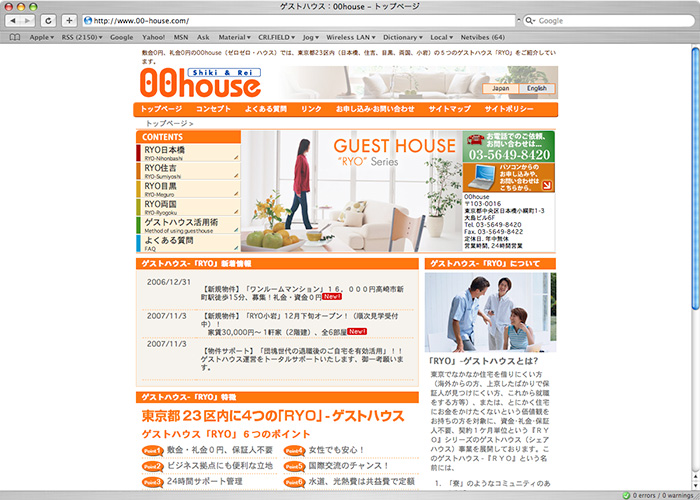
Task: Select RYO両国 in the CONTENTS list
Action: pyautogui.click(x=188, y=207)
